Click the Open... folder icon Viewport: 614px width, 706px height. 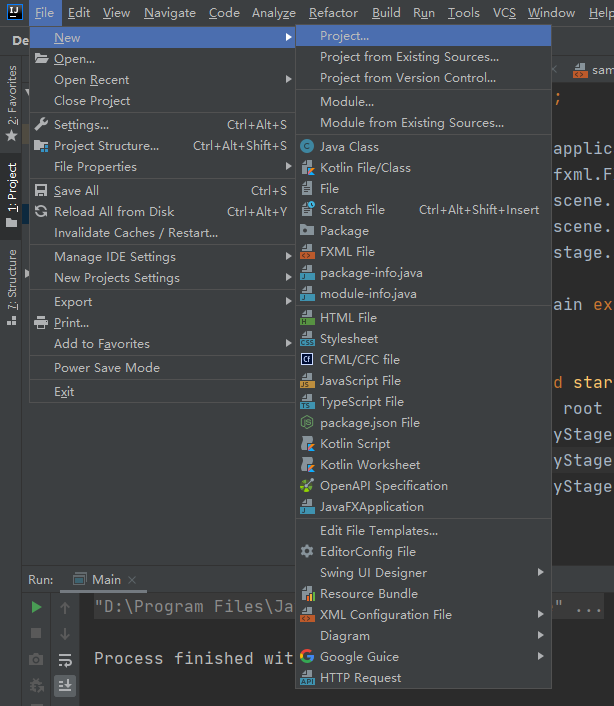(x=41, y=58)
